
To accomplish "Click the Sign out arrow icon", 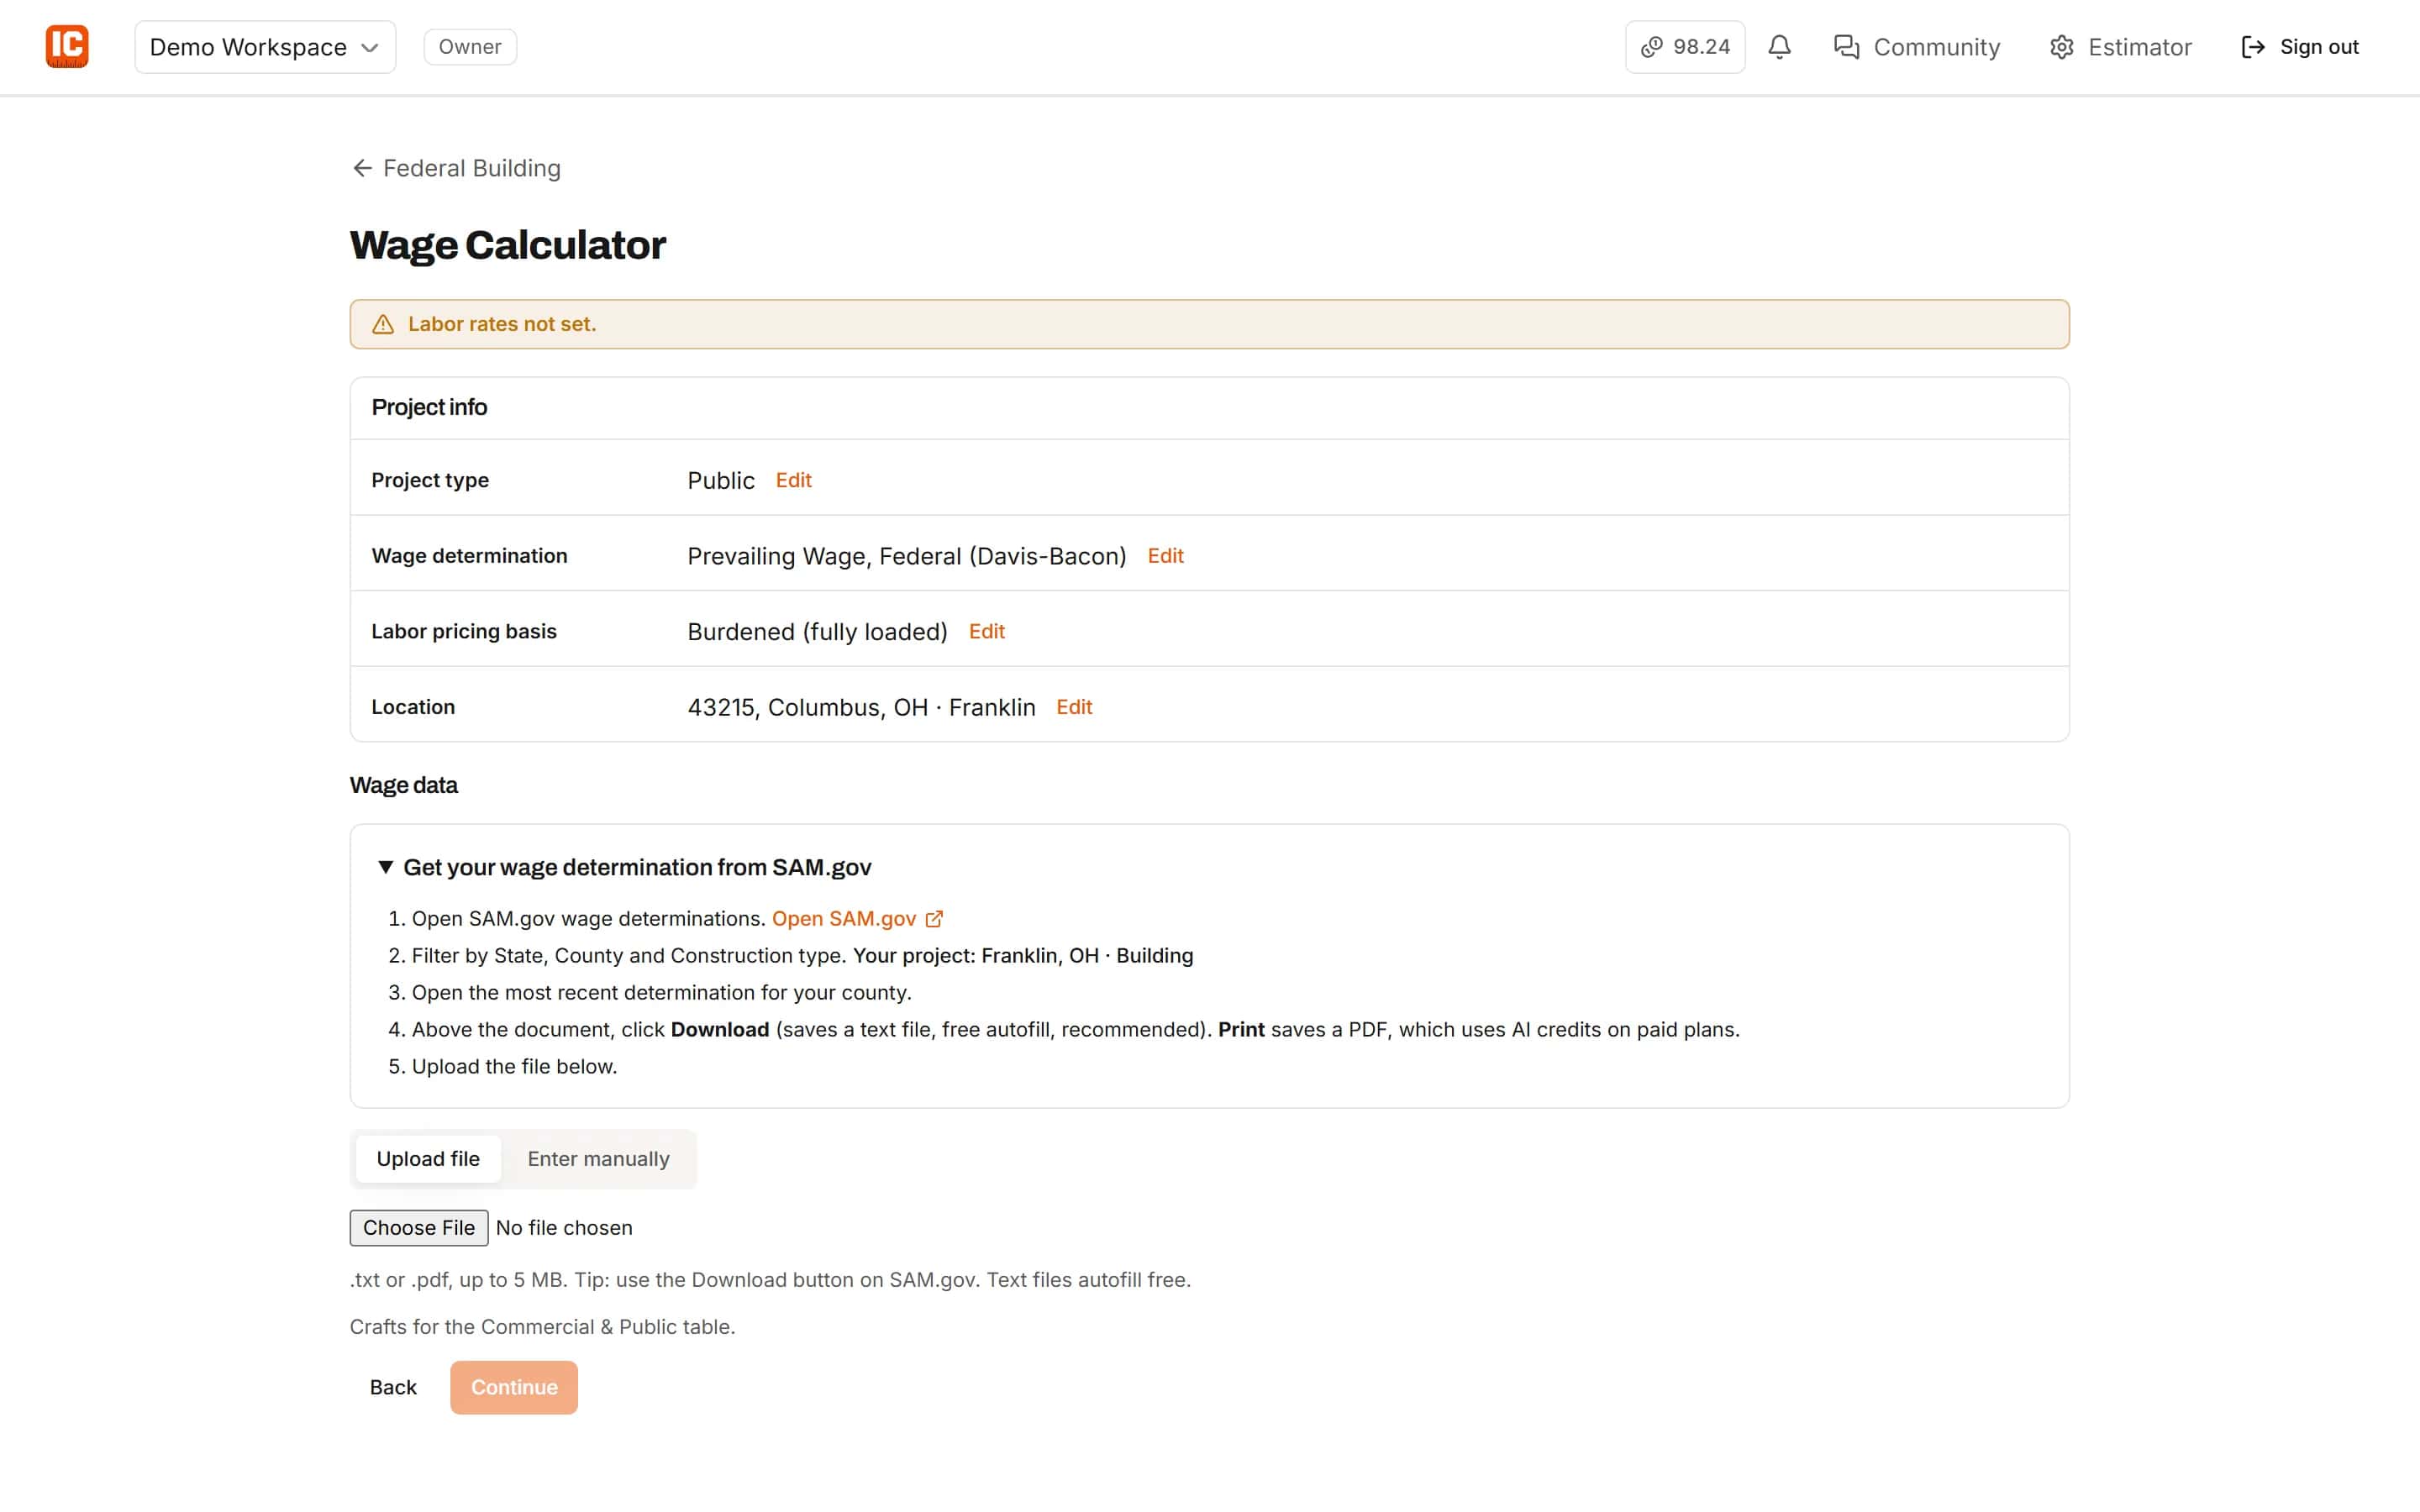I will (x=2253, y=47).
